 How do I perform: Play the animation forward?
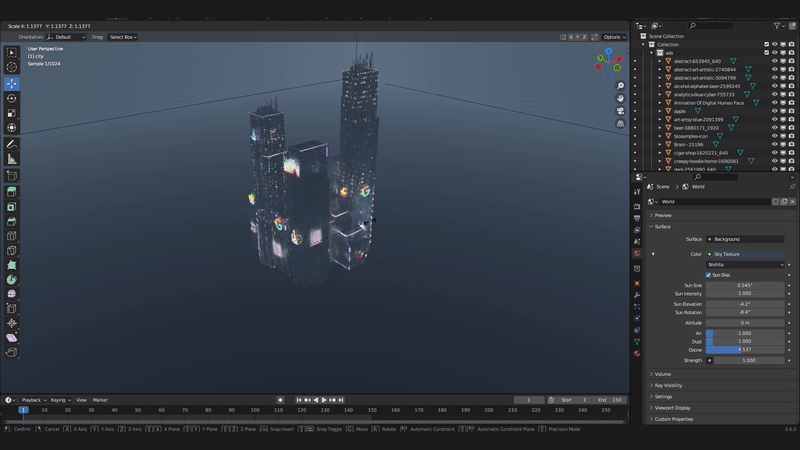[x=324, y=400]
